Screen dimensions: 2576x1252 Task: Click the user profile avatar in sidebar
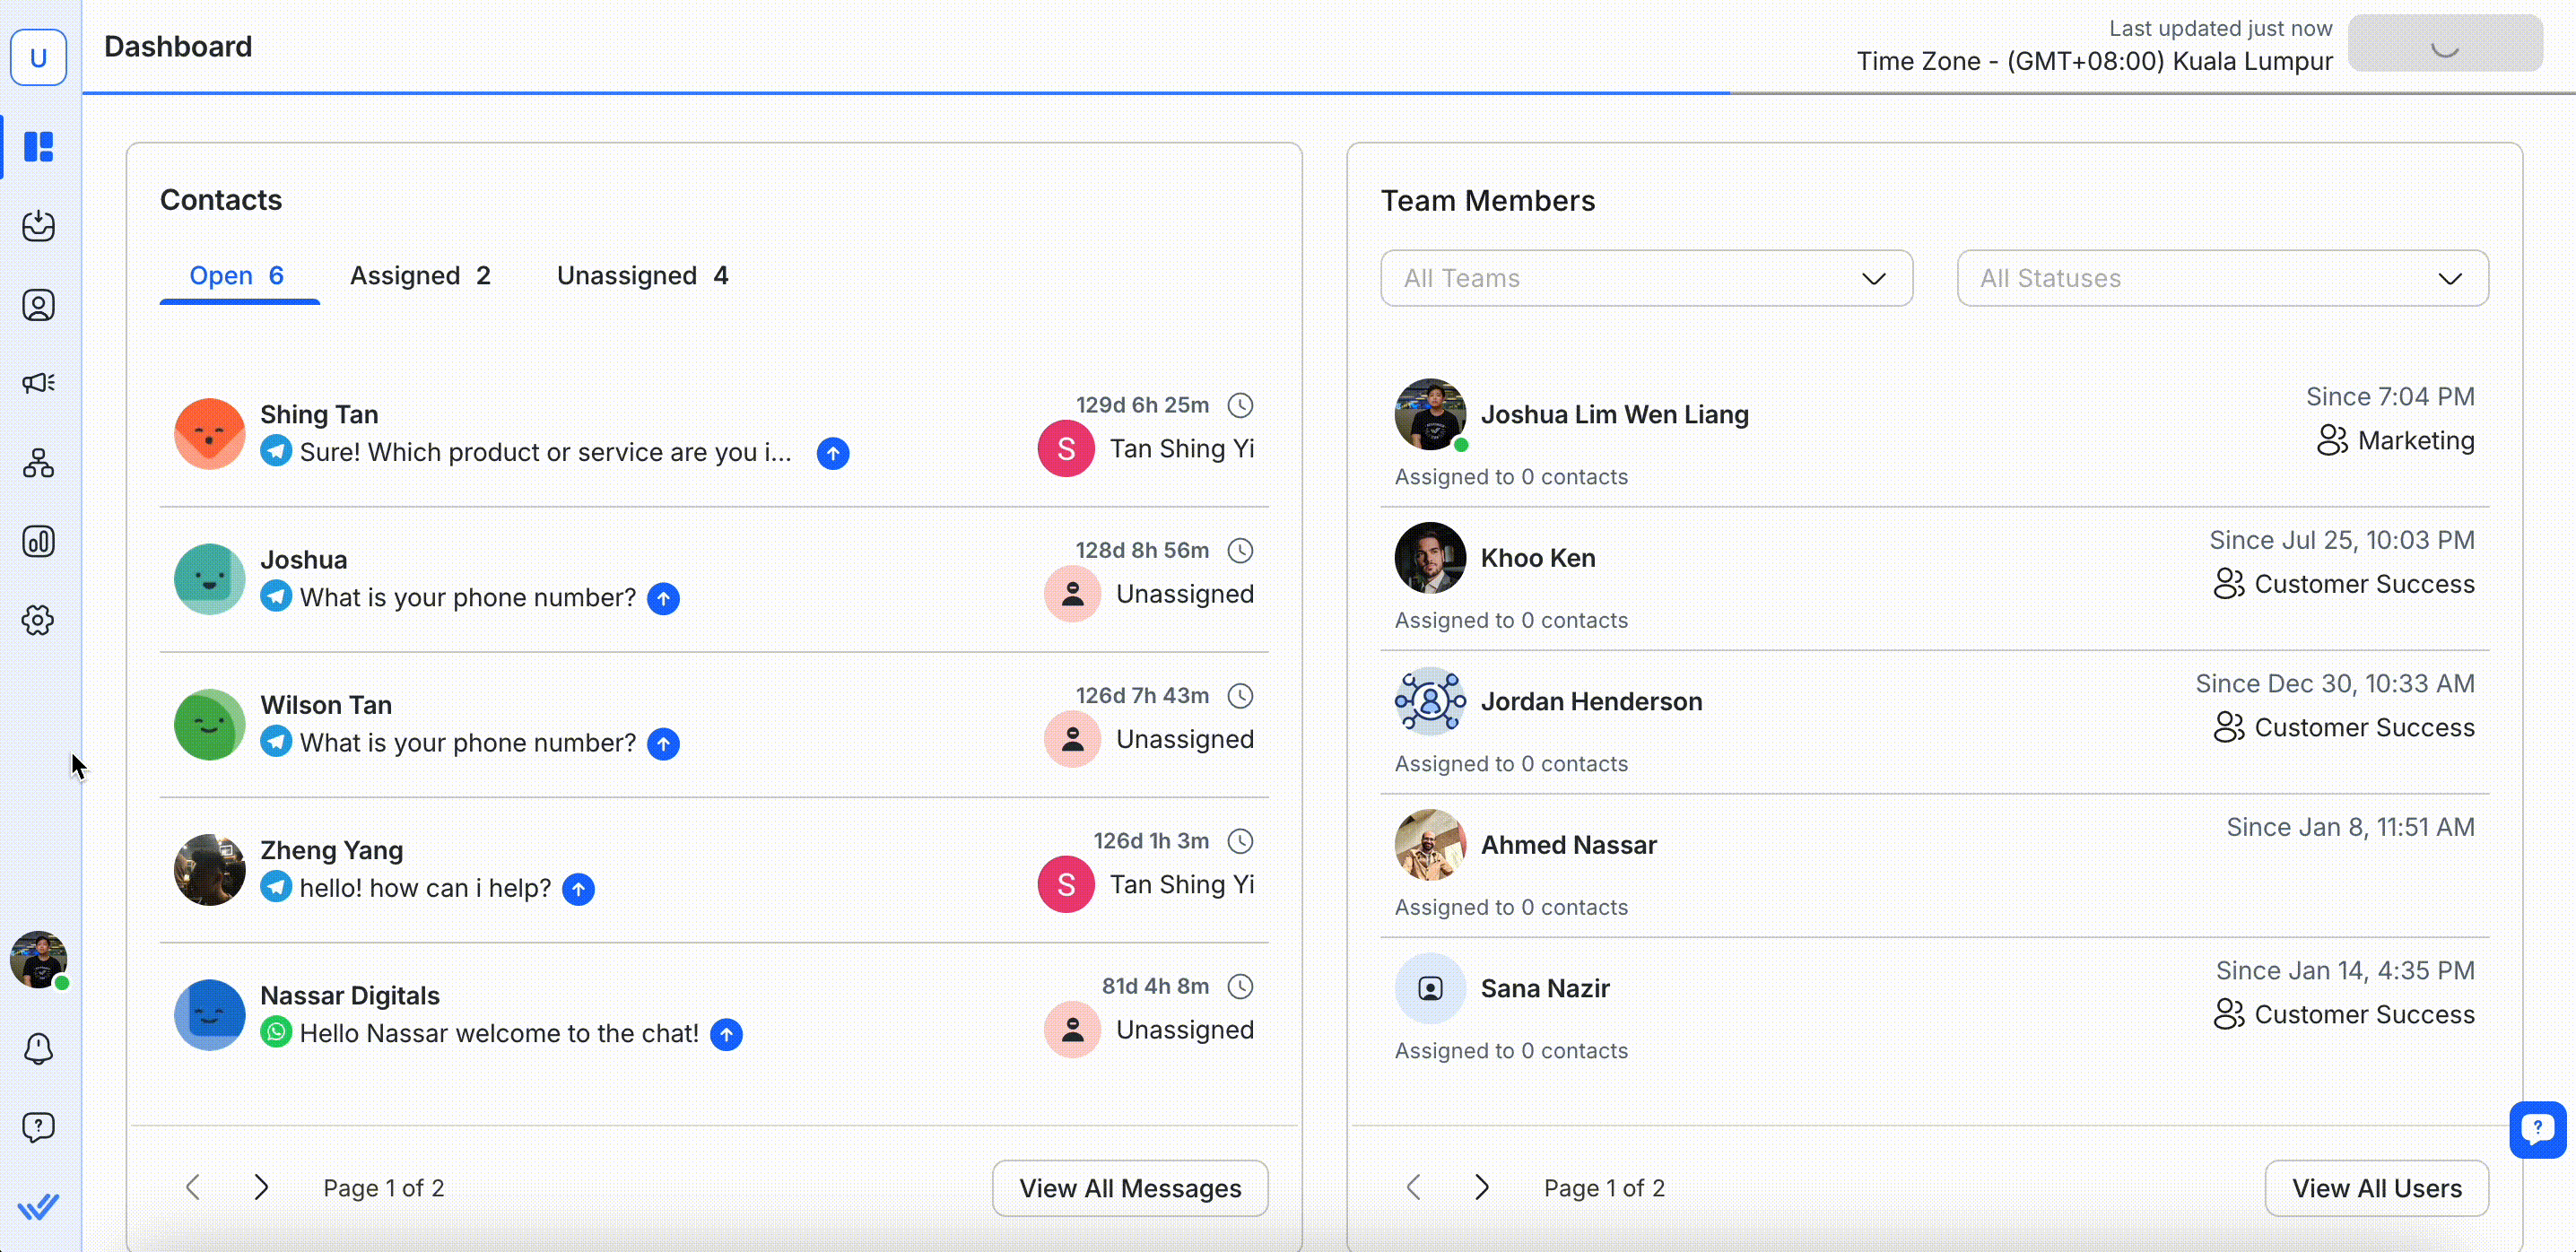[38, 959]
